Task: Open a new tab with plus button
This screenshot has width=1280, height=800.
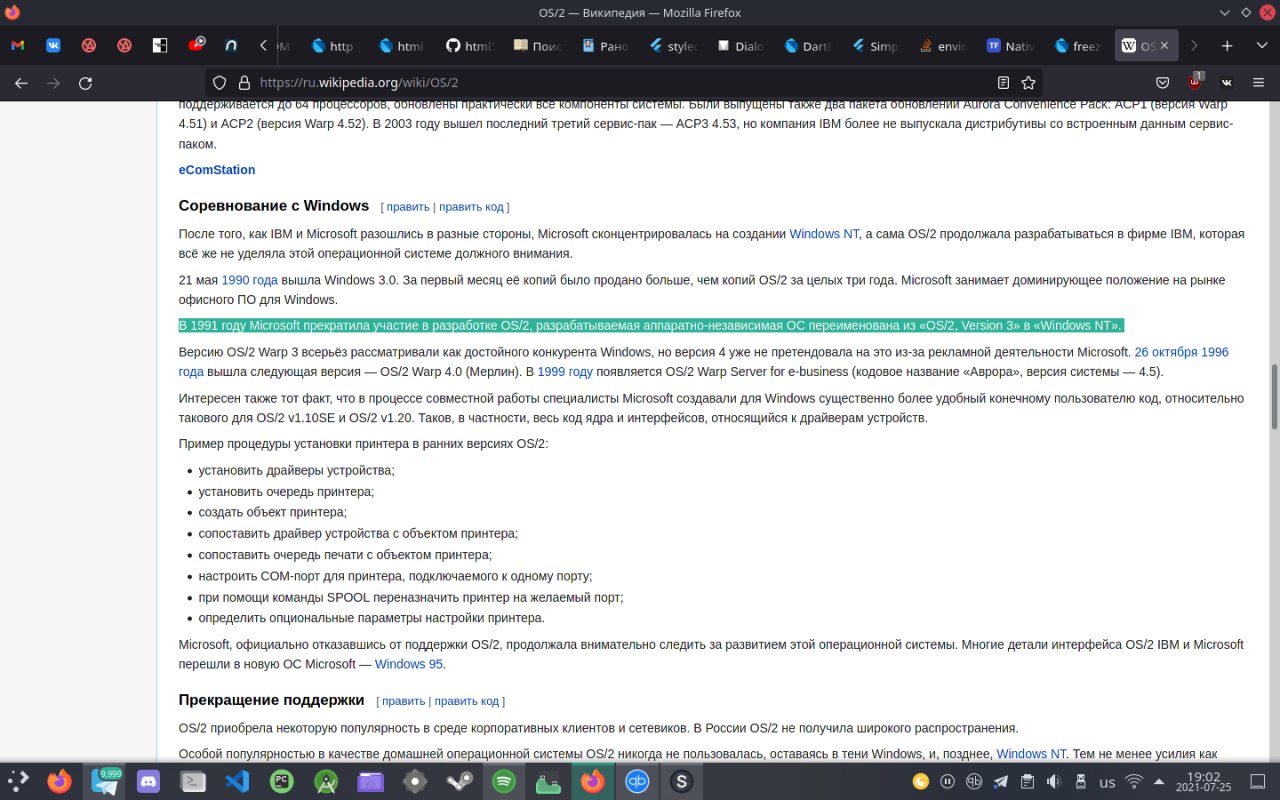Action: coord(1227,46)
